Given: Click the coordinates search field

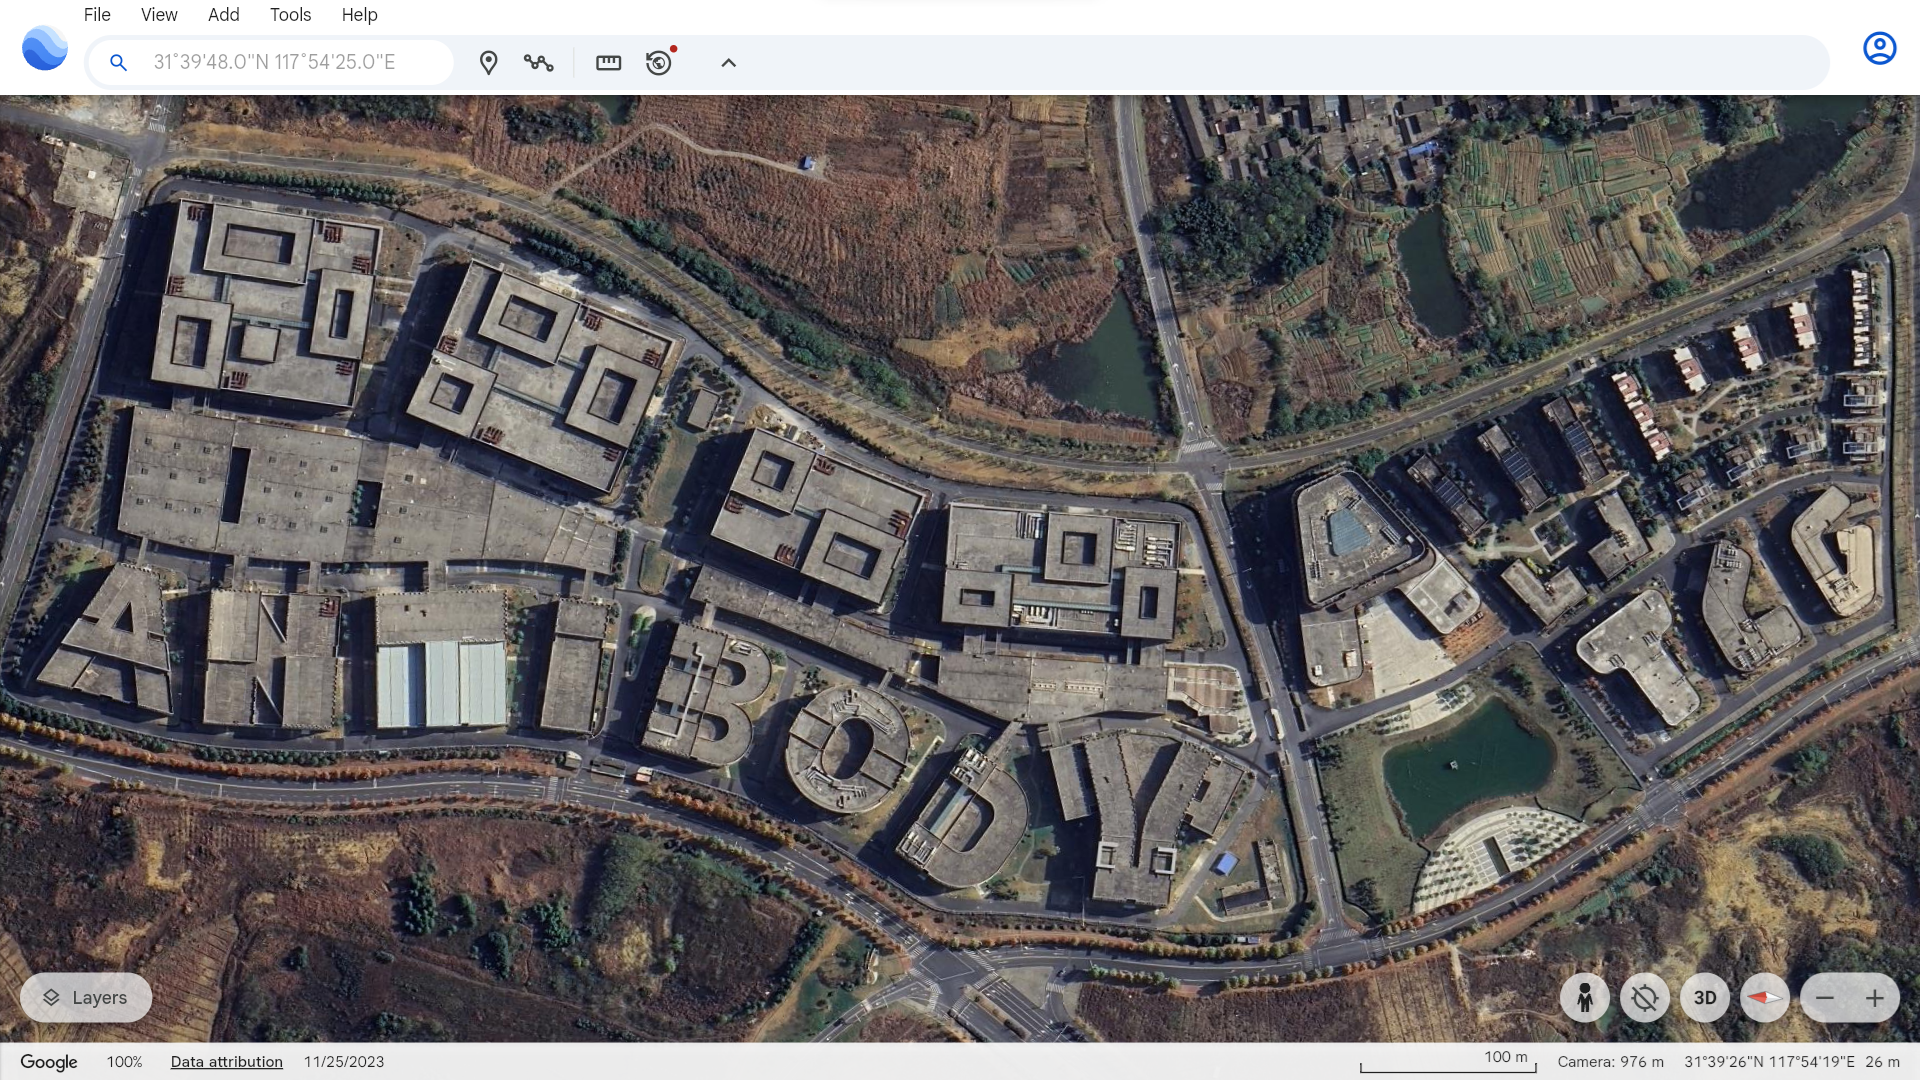Looking at the screenshot, I should click(290, 62).
